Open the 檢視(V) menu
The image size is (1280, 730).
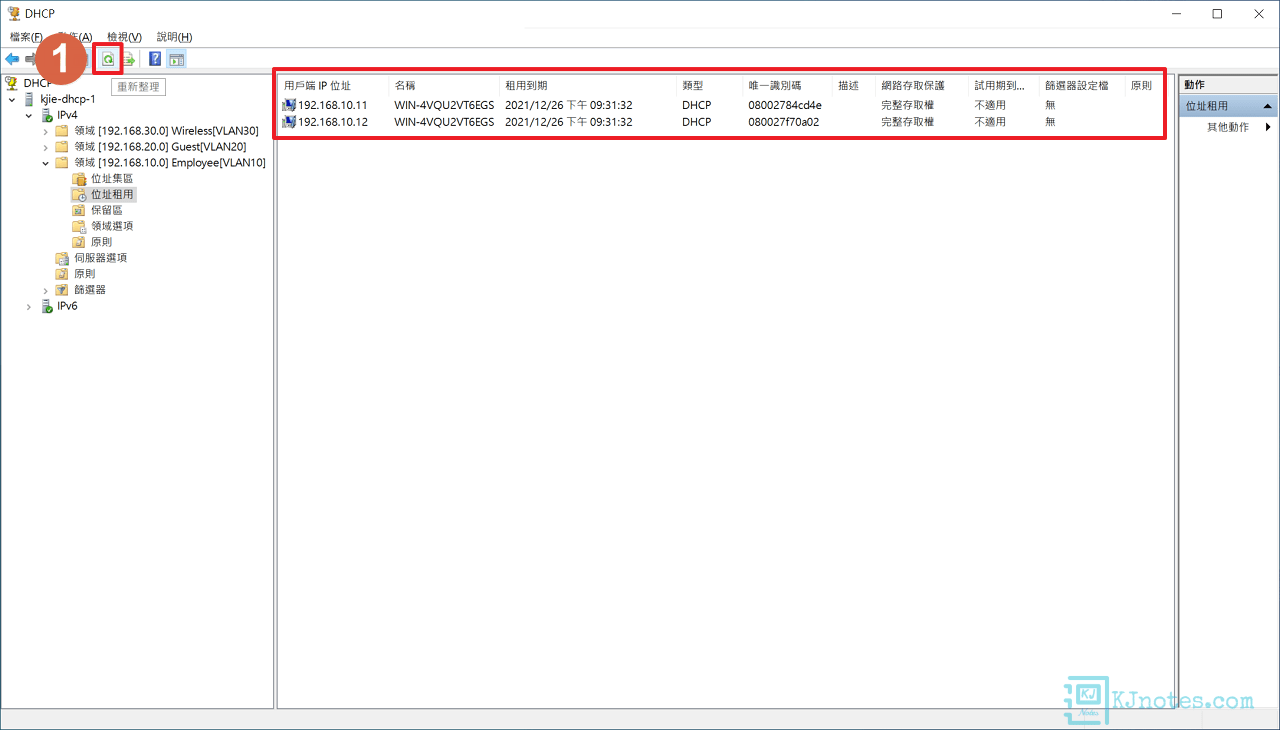point(125,37)
